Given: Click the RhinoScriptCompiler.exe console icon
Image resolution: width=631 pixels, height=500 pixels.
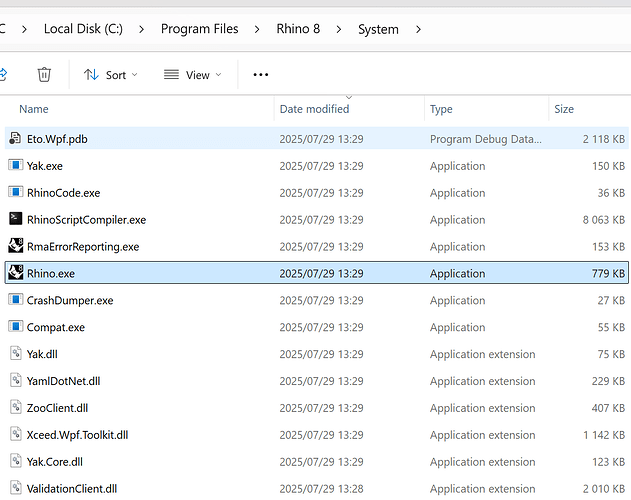Looking at the screenshot, I should click(x=15, y=219).
